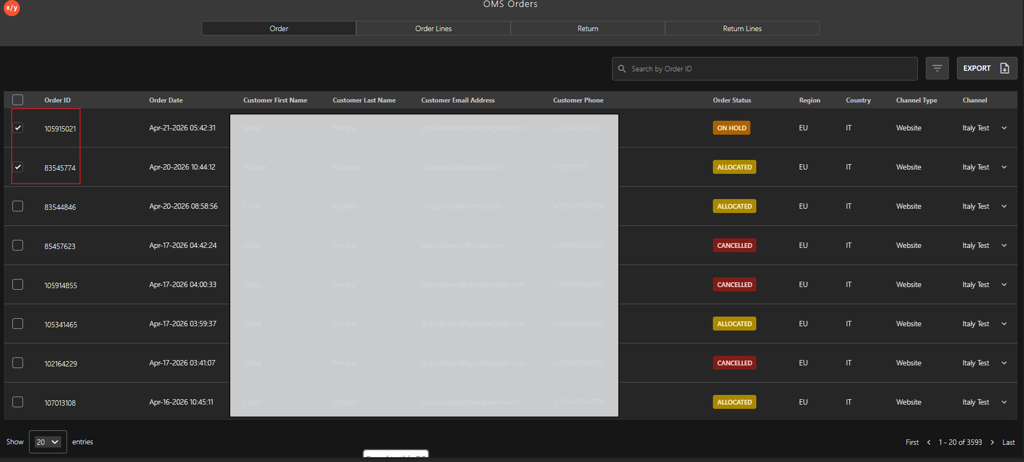Sort by Order Status column header
Screen dimensions: 1024x462
[x=732, y=100]
